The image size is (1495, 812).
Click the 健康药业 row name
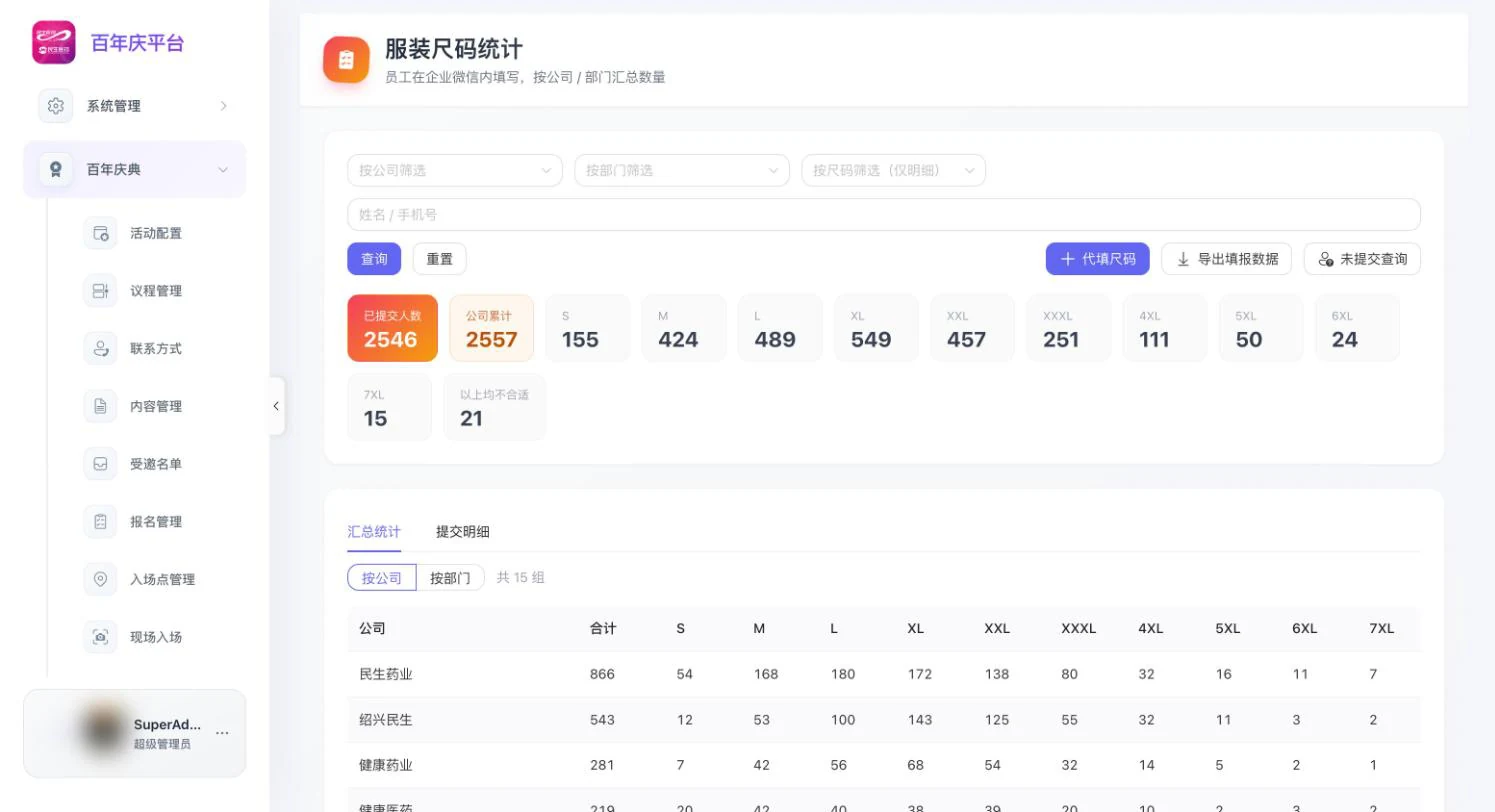[x=386, y=765]
